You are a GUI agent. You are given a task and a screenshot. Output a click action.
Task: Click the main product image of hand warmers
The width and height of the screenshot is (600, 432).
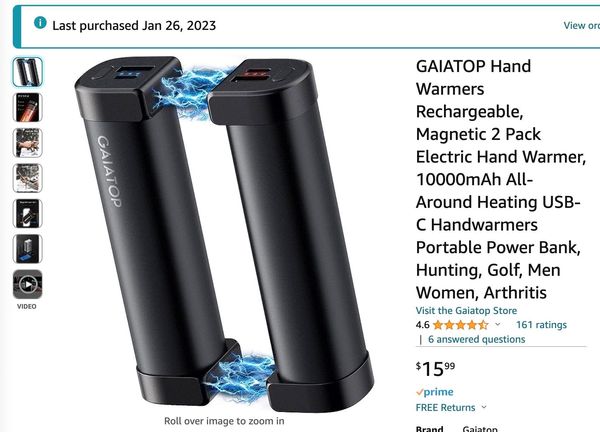[224, 234]
